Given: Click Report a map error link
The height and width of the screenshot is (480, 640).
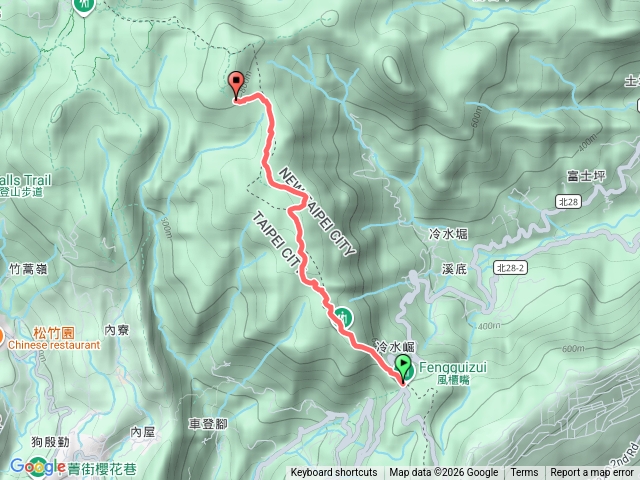Looking at the screenshot, I should pyautogui.click(x=591, y=473).
